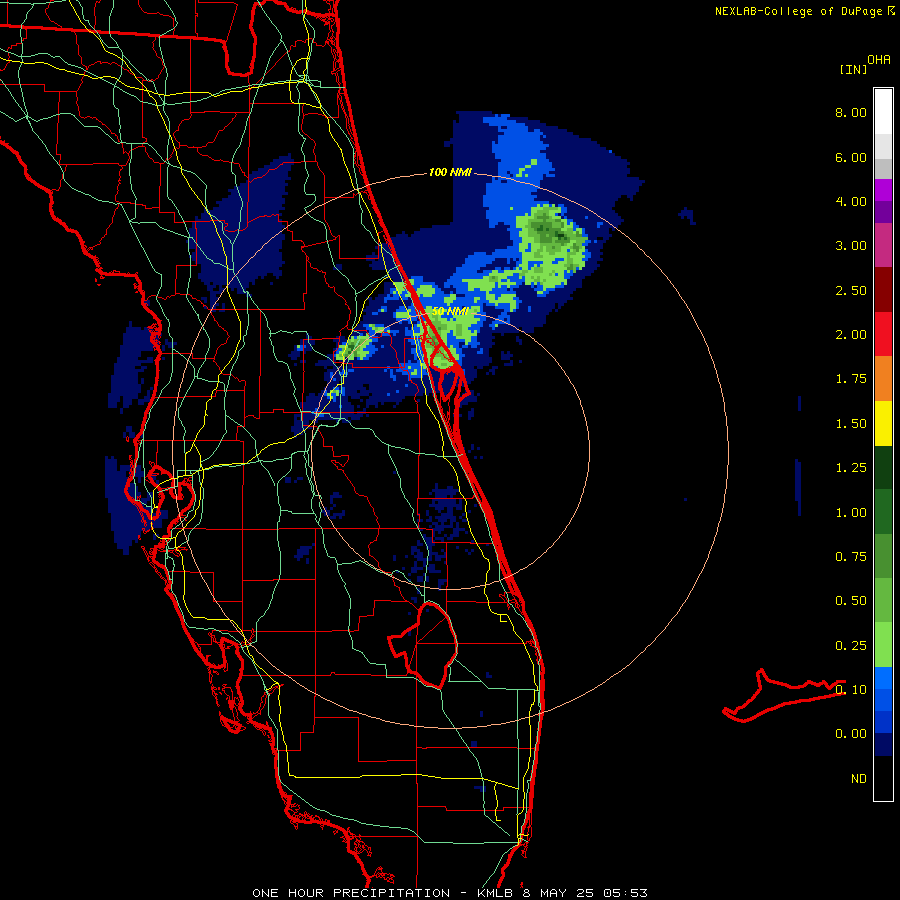Click the pink swatch beside 3.00
900x900 pixels.
coord(883,245)
